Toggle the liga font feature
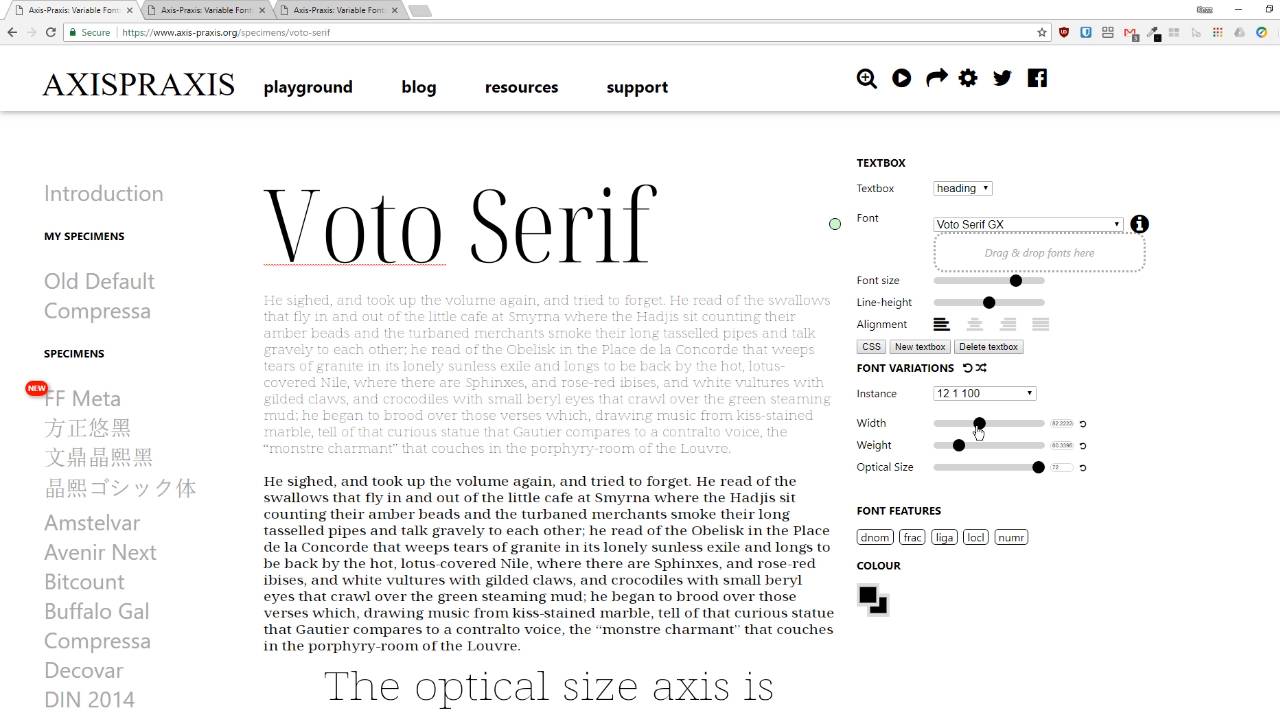The height and width of the screenshot is (720, 1280). (x=944, y=537)
